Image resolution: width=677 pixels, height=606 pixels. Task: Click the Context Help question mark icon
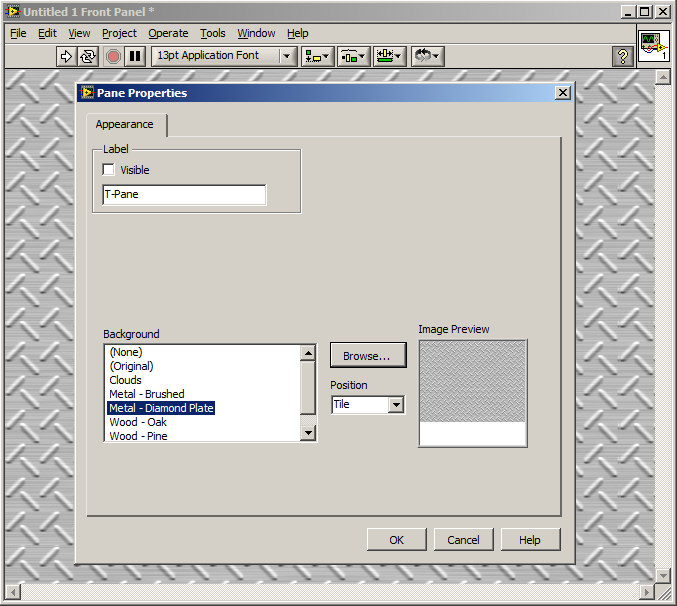coord(623,57)
